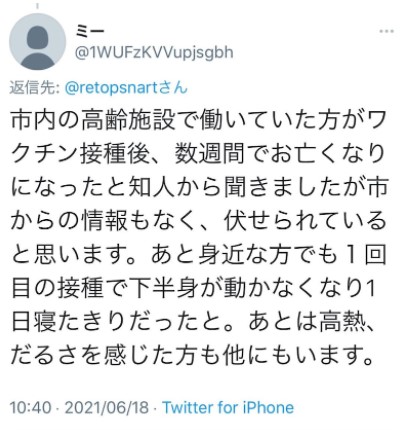Screen dimensions: 405x430
Task: Tap tweet line starting と思います
Action: (199, 254)
